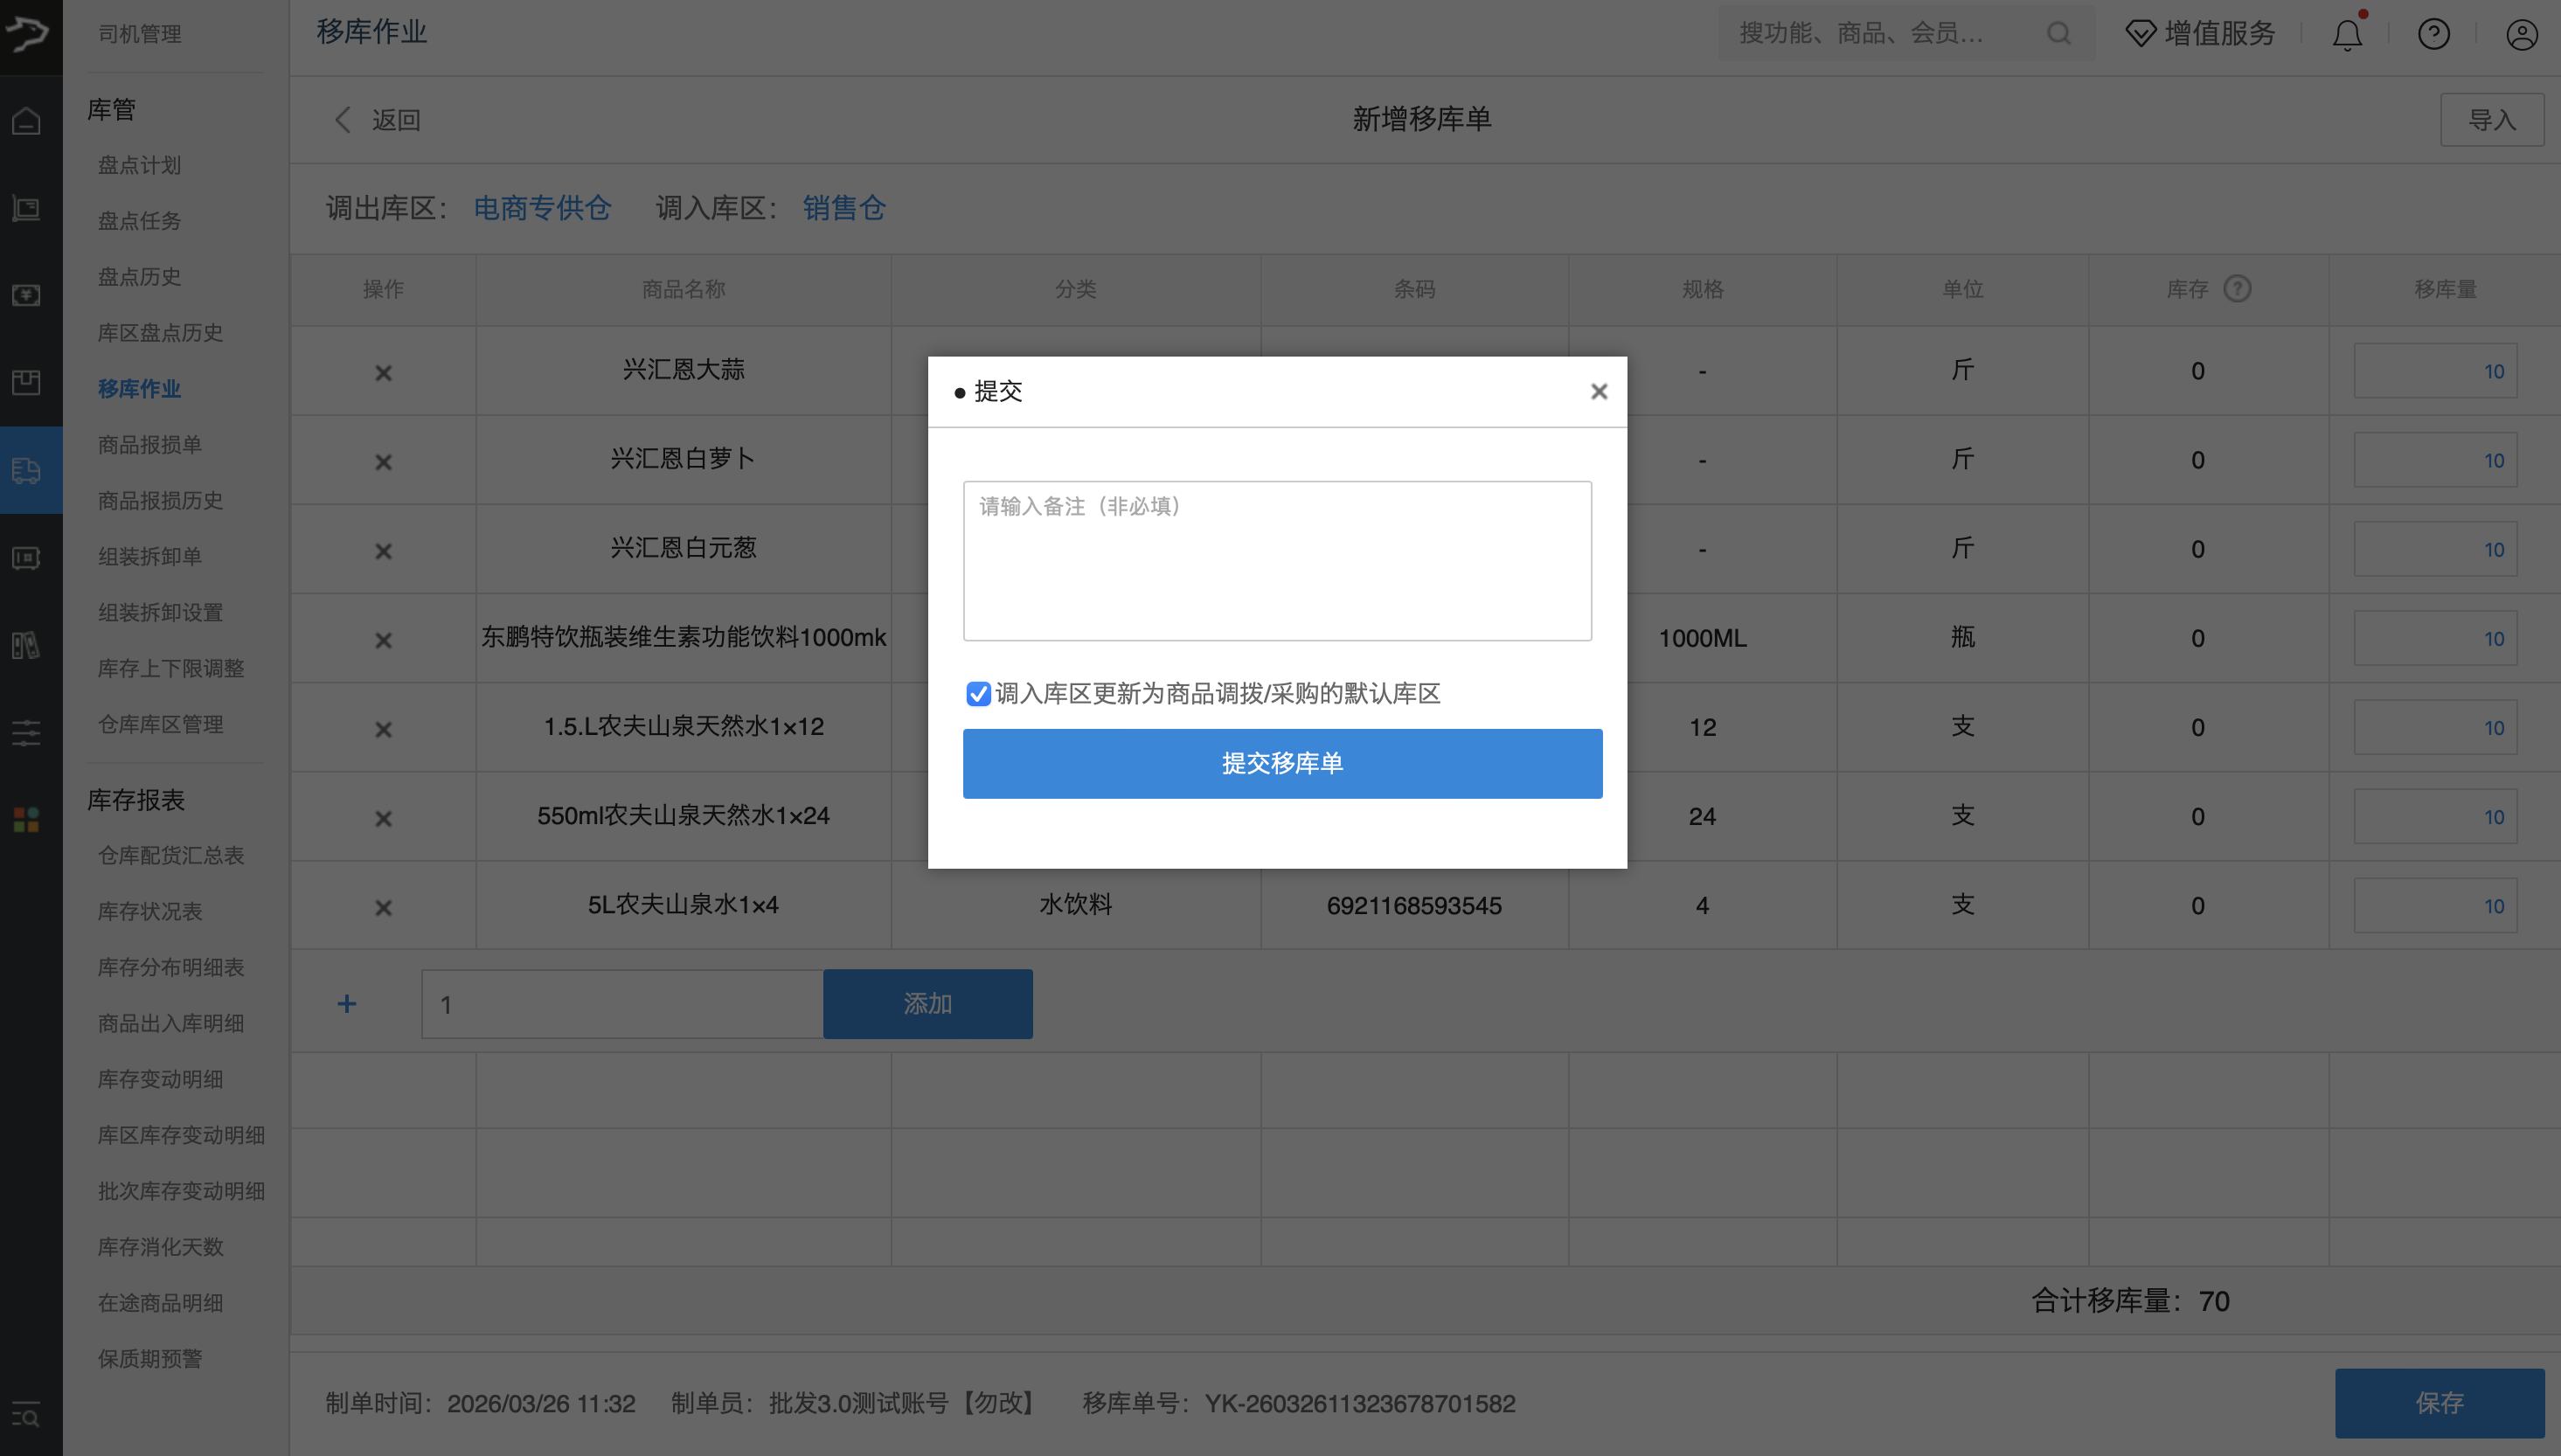Uncheck 调入库区更新为商品调拨/采购的默认库区
The image size is (2561, 1456).
978,693
